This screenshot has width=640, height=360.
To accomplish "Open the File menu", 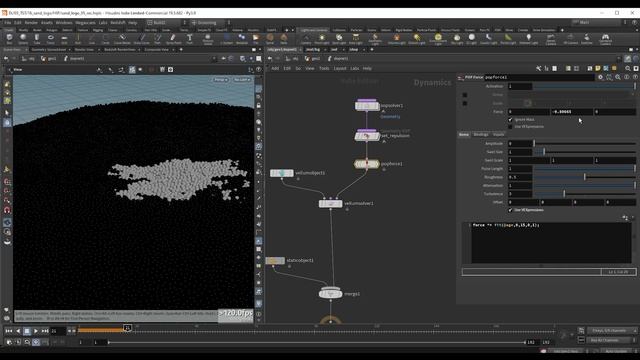I will (x=8, y=22).
